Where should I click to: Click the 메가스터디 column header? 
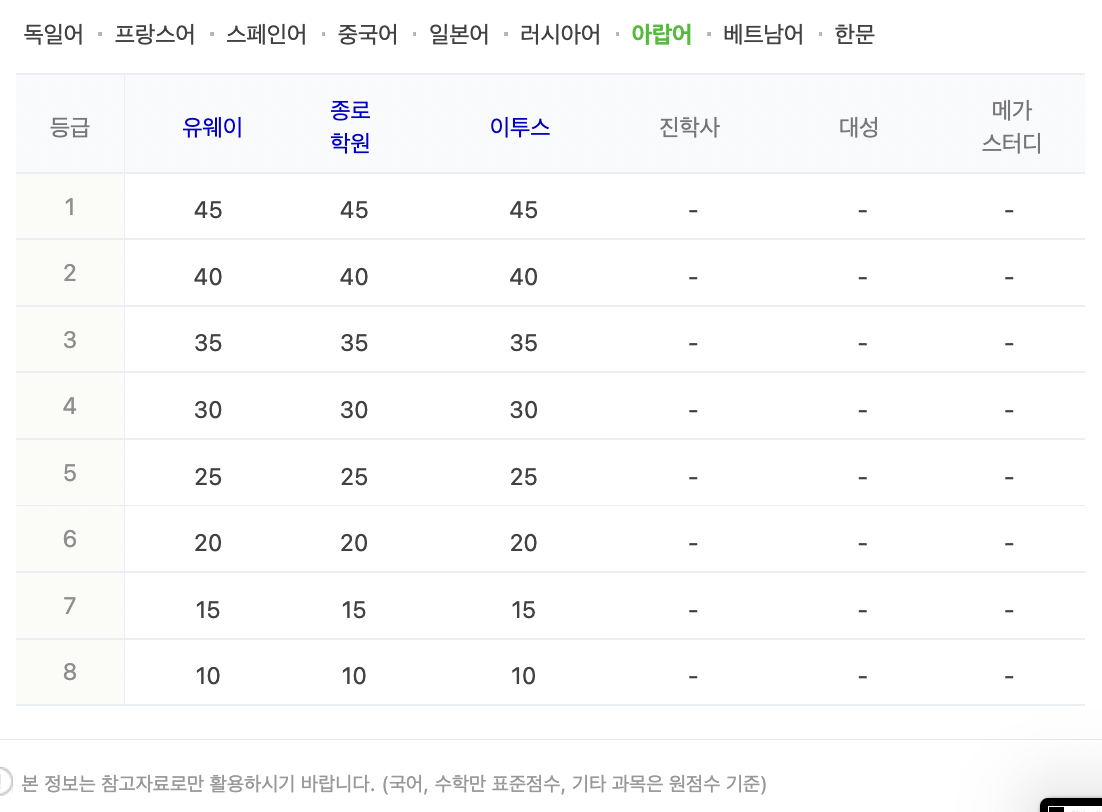(1011, 127)
